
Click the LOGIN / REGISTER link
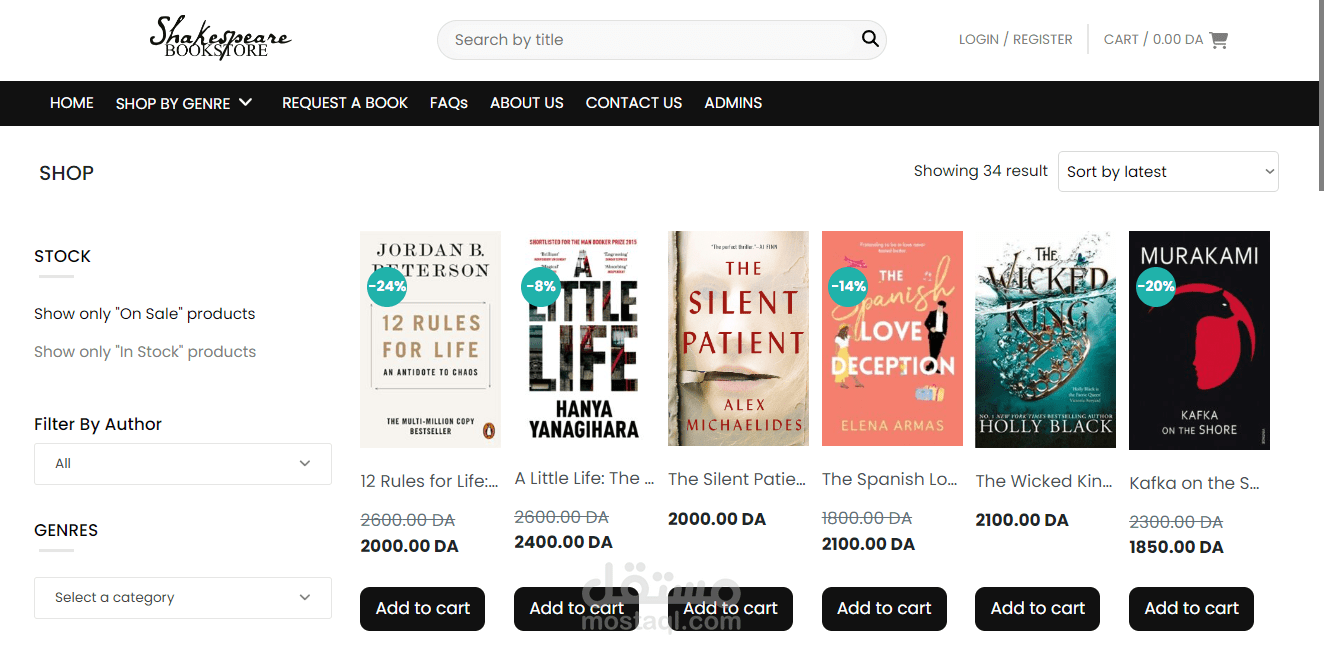1015,40
